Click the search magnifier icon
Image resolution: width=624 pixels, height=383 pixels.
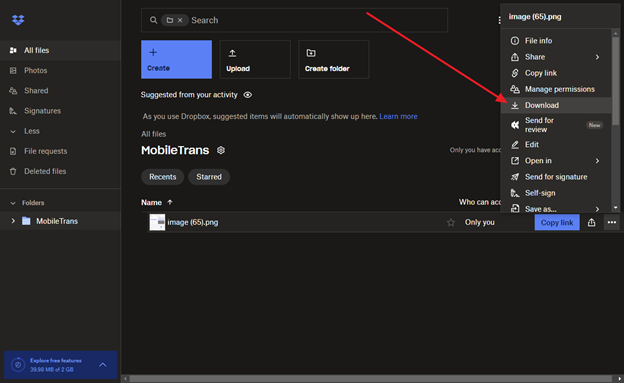click(x=153, y=20)
